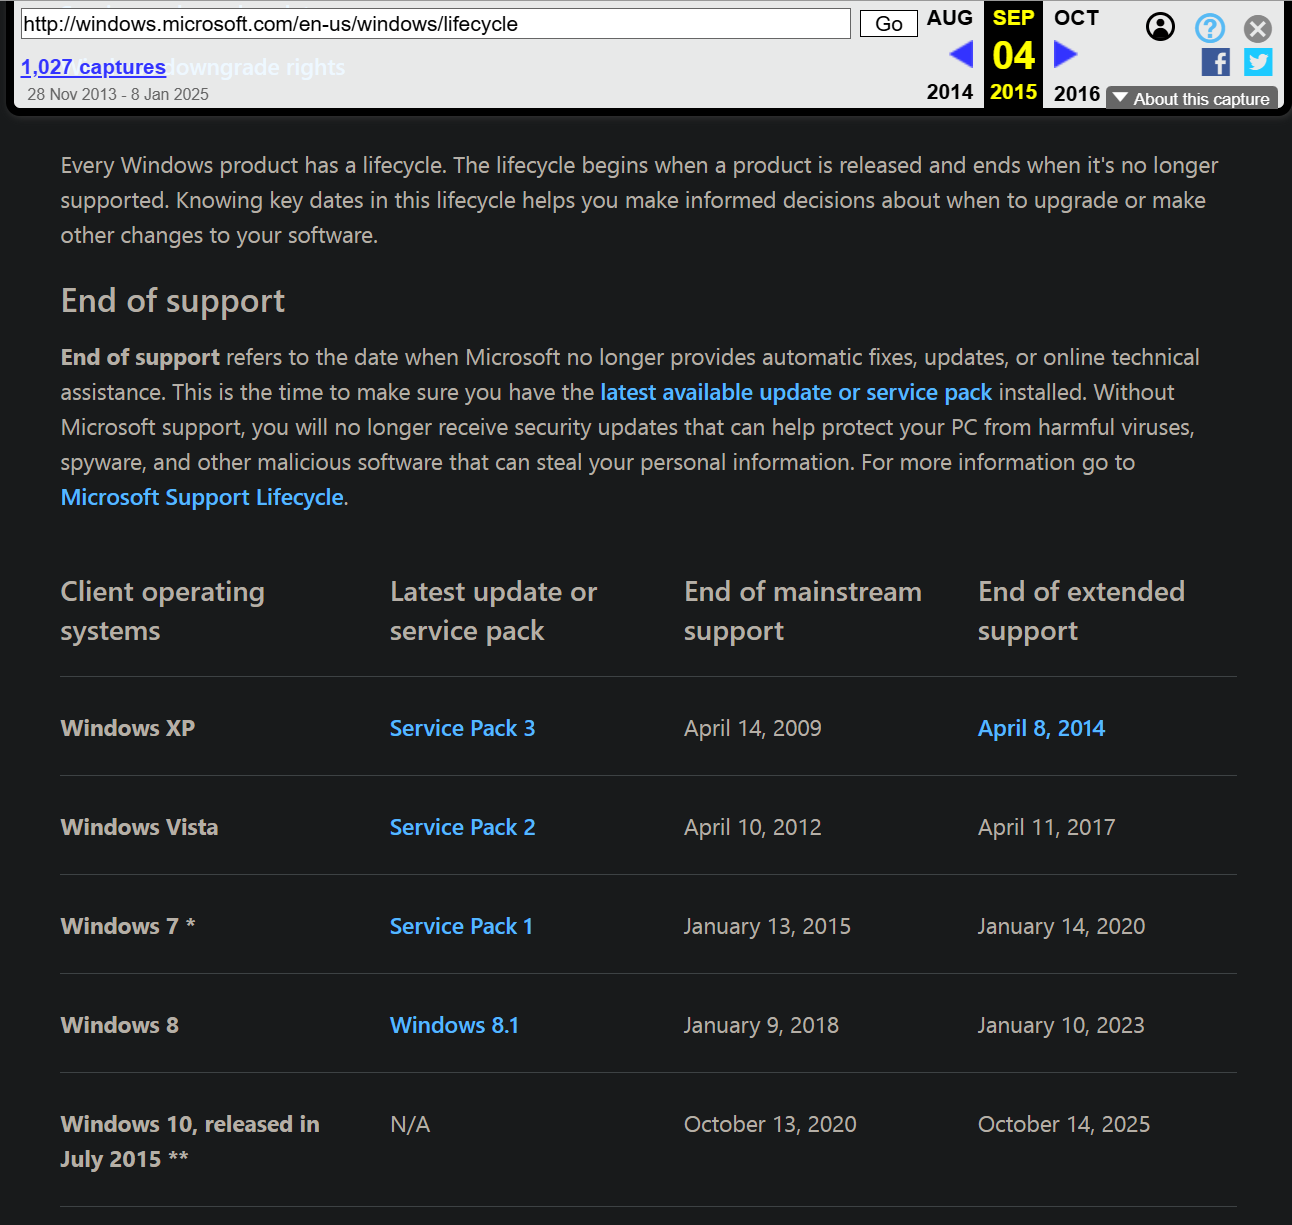Jump to AUG 2014 capture month
1292x1225 pixels.
(949, 18)
